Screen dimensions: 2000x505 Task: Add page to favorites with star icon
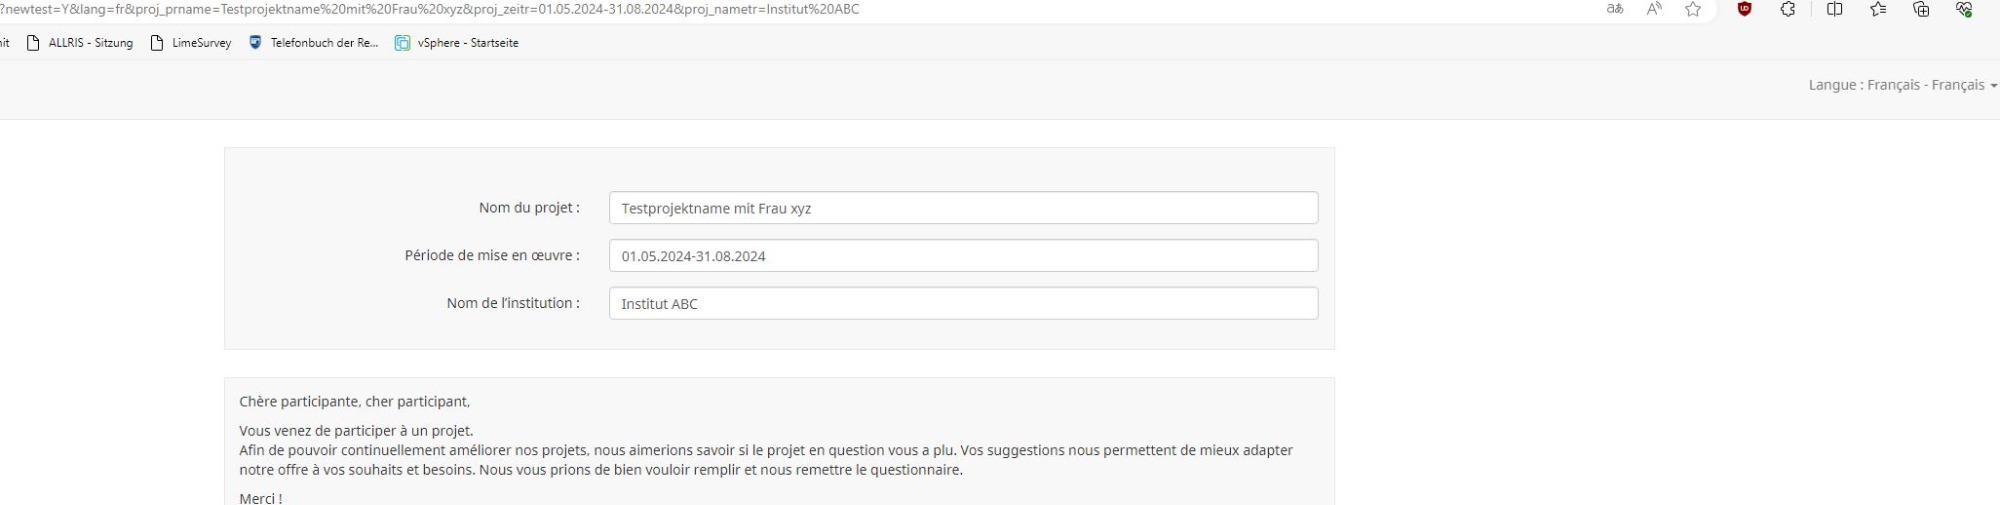(x=1693, y=9)
